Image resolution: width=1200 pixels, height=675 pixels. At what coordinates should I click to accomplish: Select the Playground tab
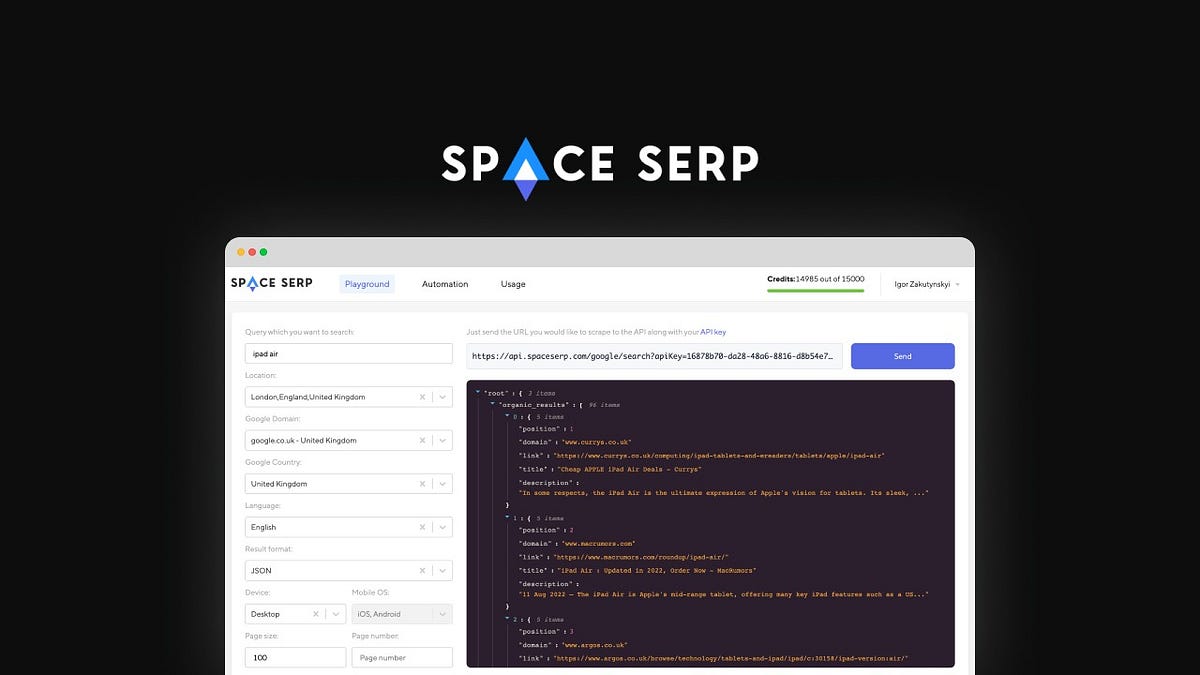pyautogui.click(x=367, y=284)
